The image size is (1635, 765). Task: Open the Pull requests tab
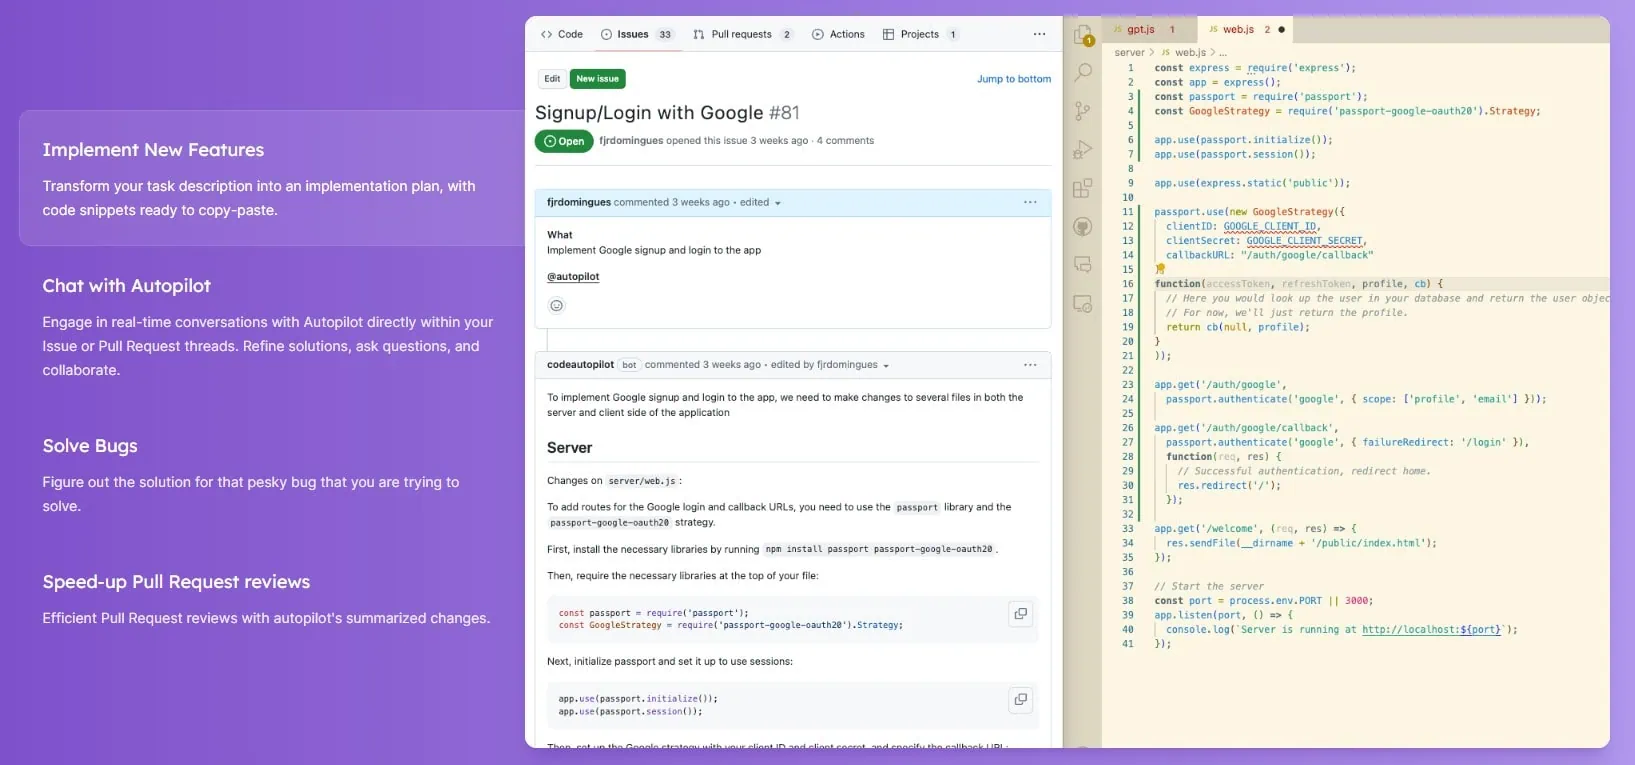pyautogui.click(x=742, y=34)
